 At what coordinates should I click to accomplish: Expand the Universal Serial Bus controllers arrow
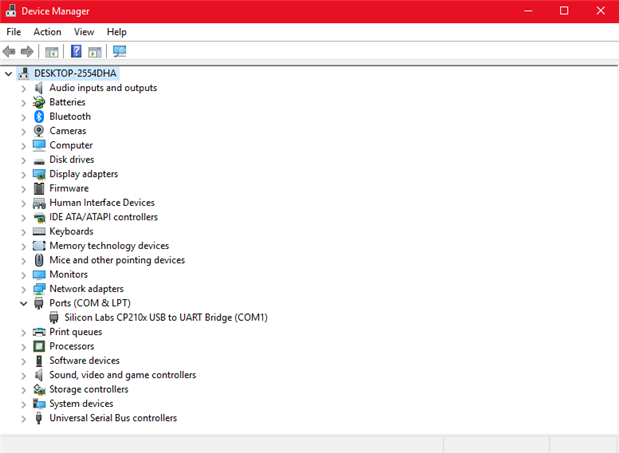pos(24,419)
